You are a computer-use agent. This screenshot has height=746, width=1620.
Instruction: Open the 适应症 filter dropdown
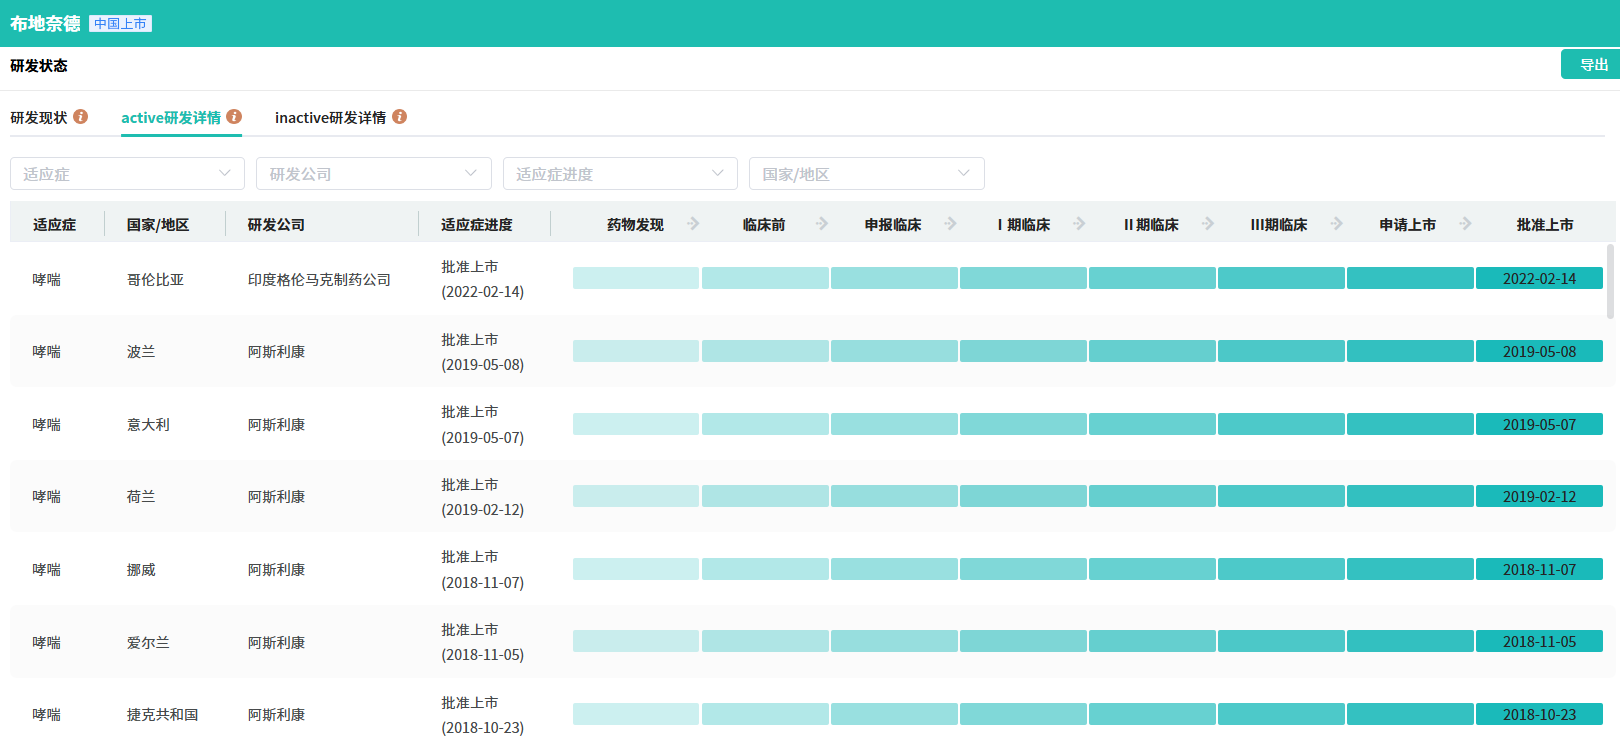click(x=127, y=174)
